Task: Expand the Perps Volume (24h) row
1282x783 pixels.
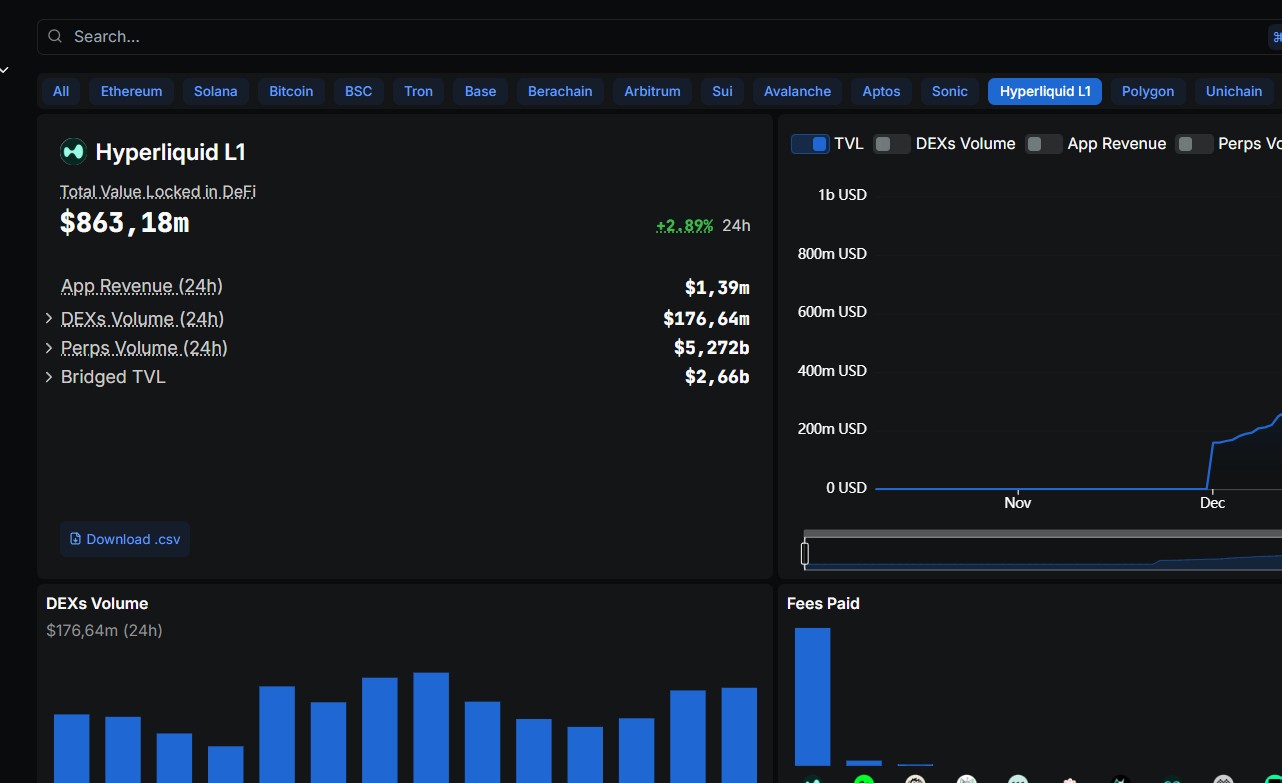Action: pyautogui.click(x=49, y=348)
